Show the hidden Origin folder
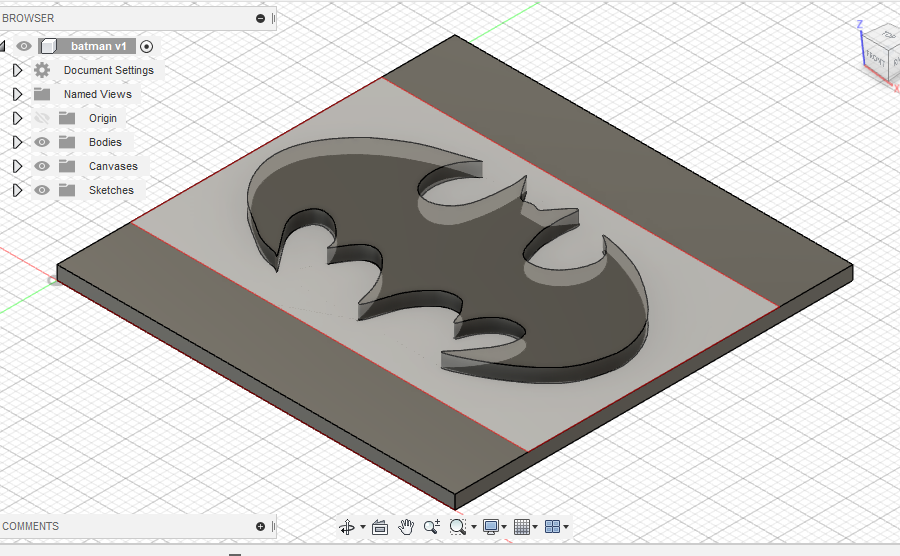 [42, 118]
